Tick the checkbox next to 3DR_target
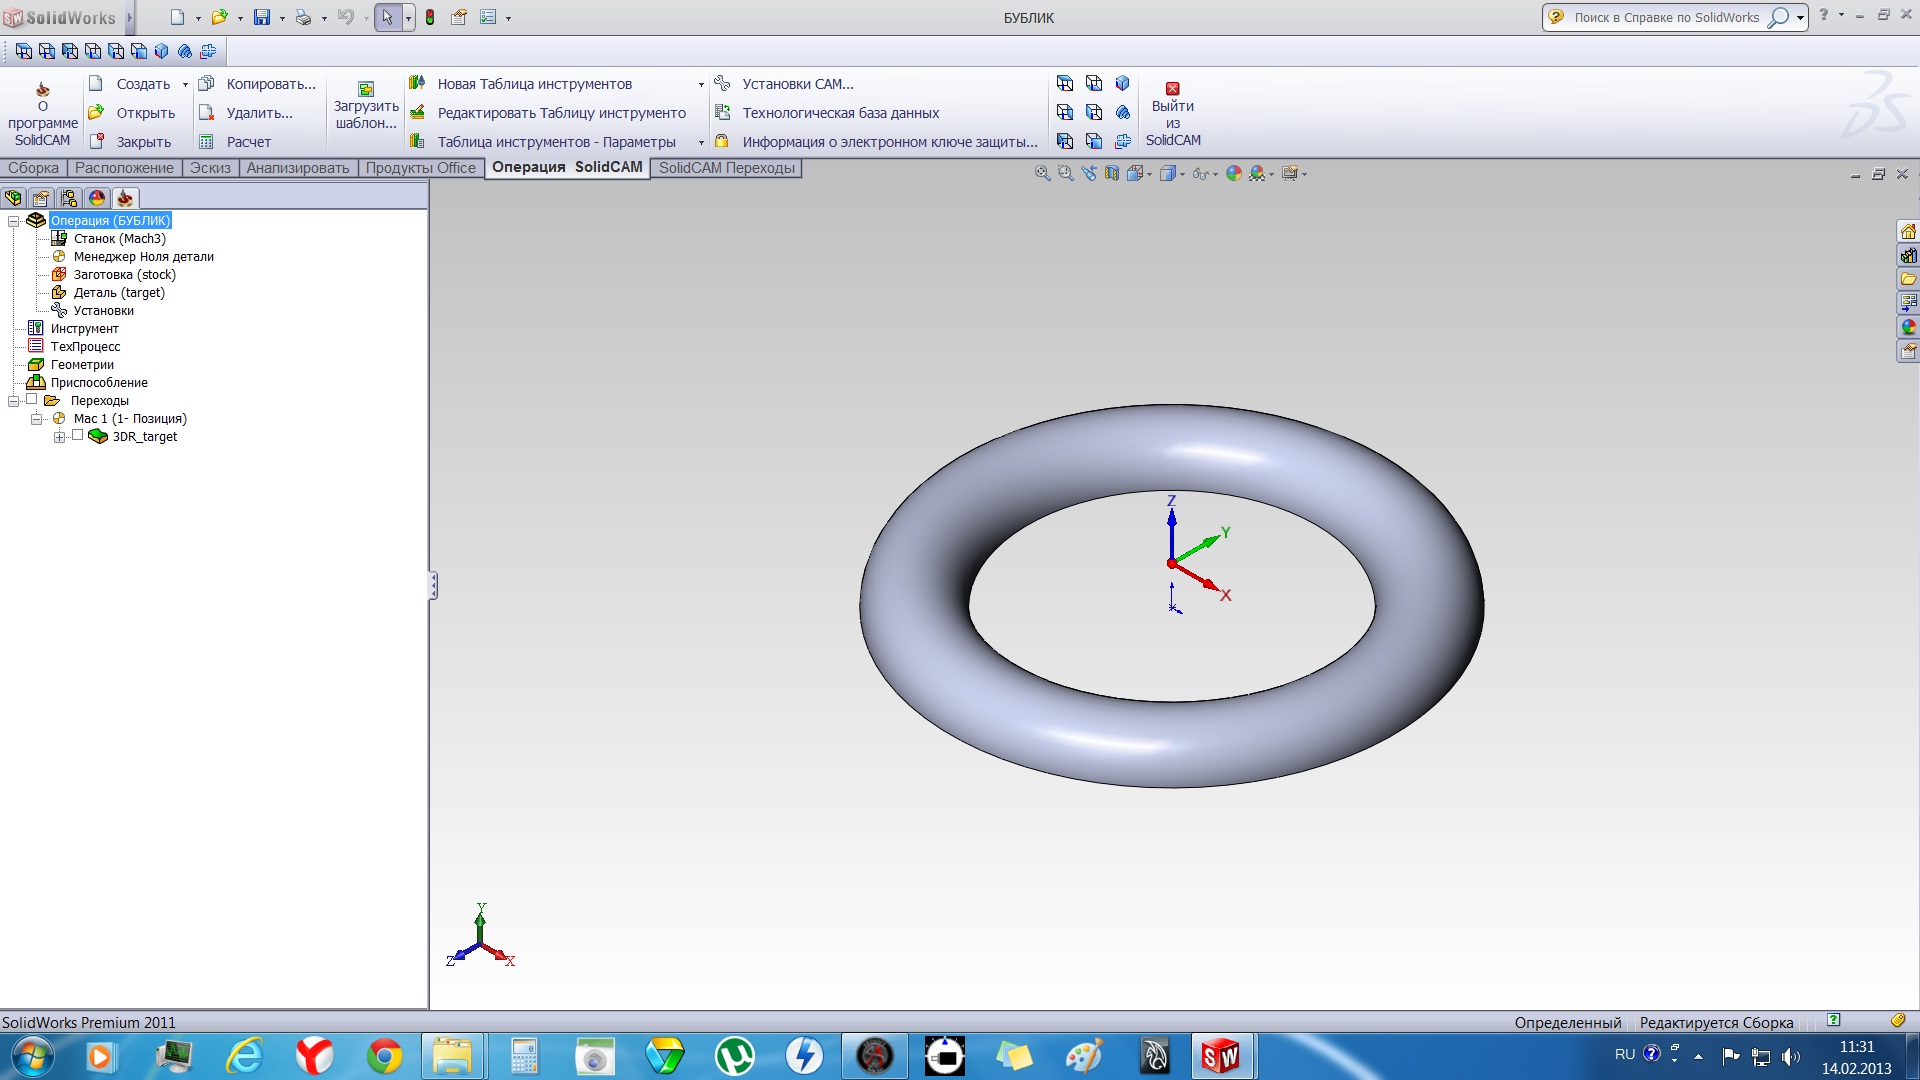 coord(78,436)
